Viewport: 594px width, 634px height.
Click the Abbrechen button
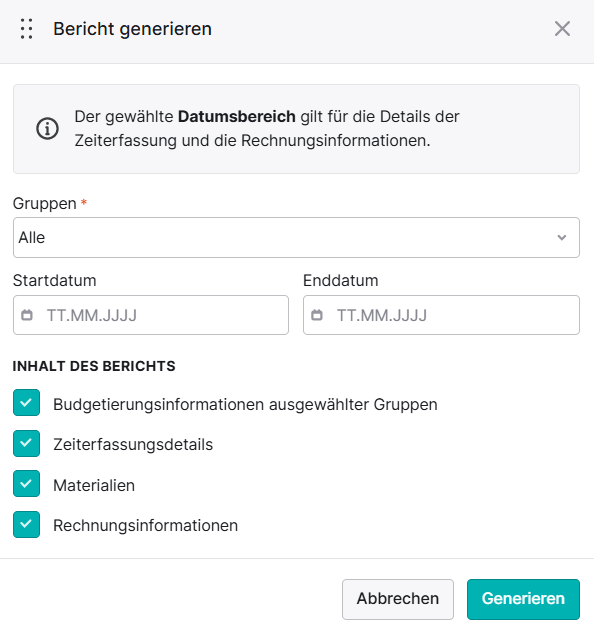pyautogui.click(x=397, y=599)
